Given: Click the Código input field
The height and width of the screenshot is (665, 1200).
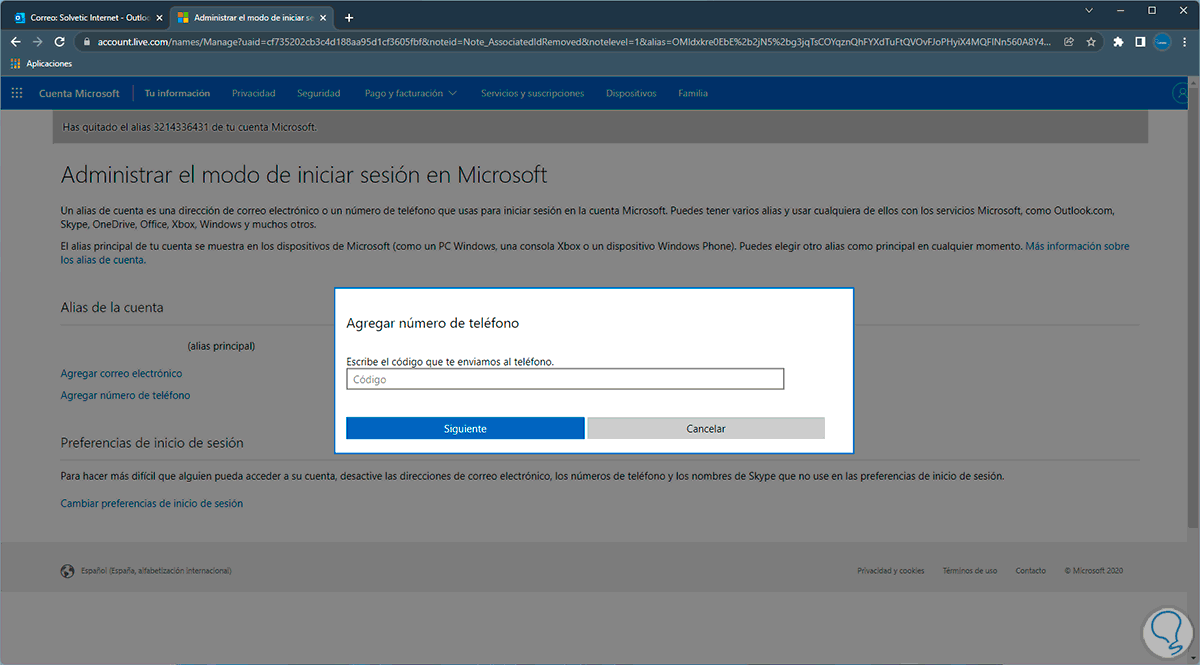Looking at the screenshot, I should [x=565, y=379].
